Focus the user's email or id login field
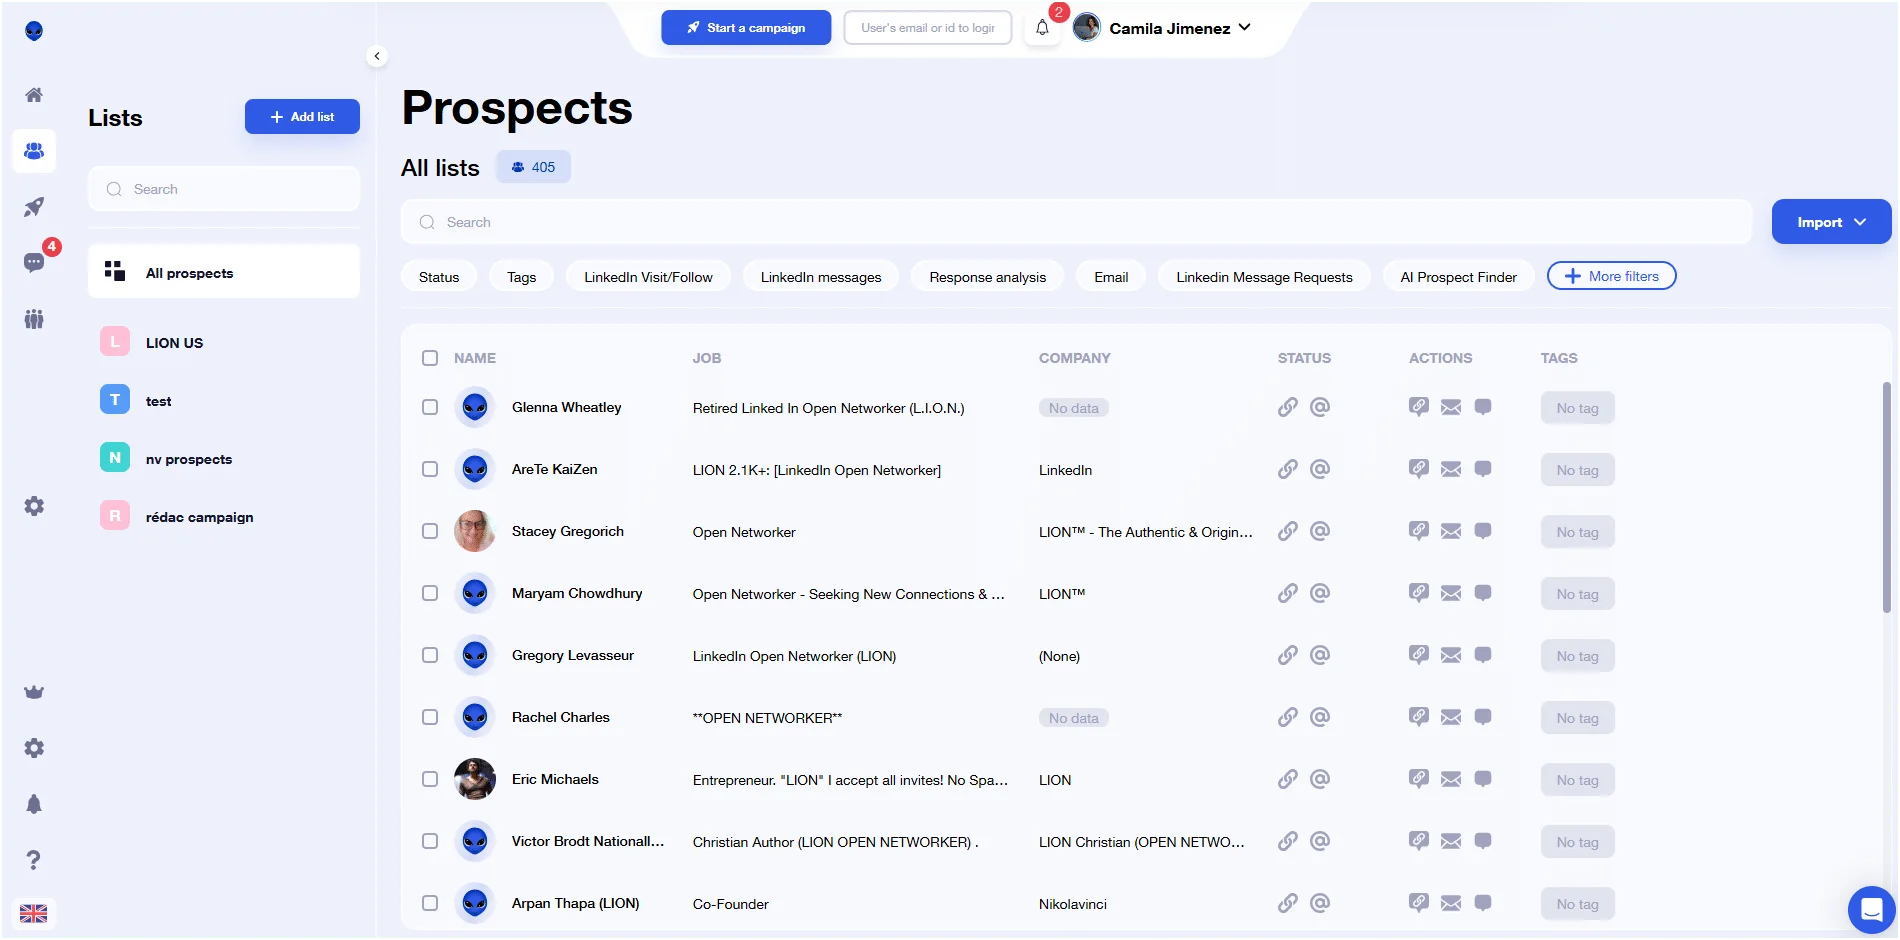This screenshot has width=1900, height=940. pyautogui.click(x=927, y=28)
